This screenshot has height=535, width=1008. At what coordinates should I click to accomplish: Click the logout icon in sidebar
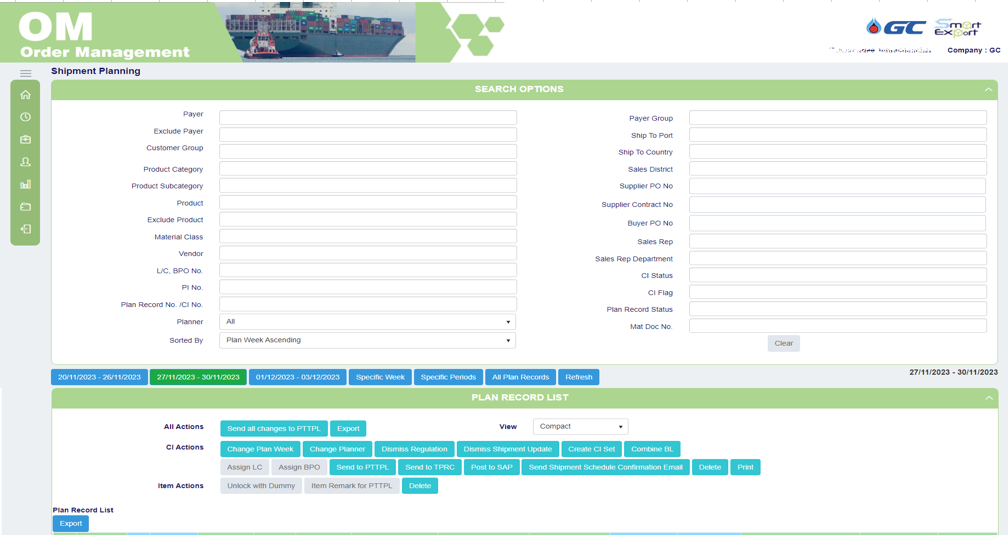[26, 229]
